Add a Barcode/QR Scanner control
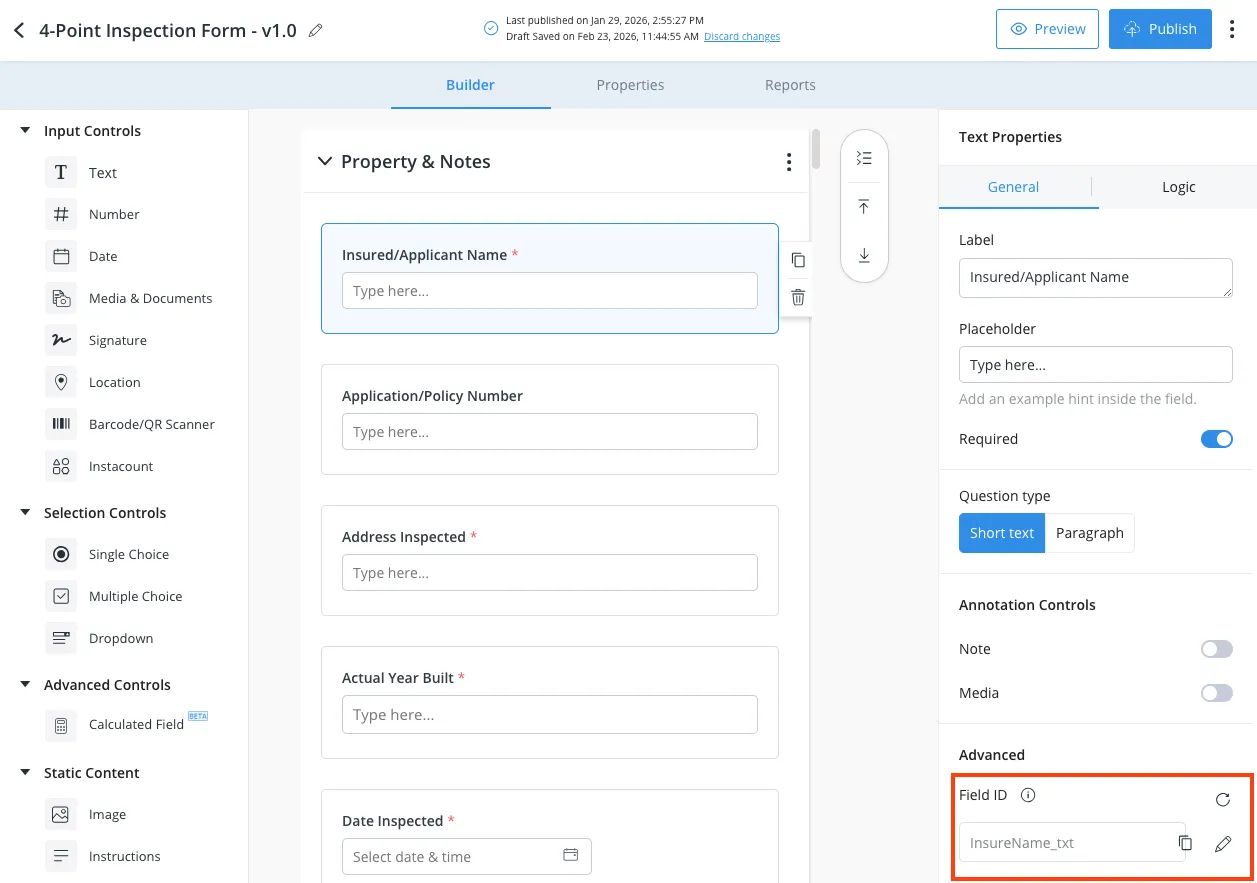Image resolution: width=1257 pixels, height=883 pixels. [130, 424]
